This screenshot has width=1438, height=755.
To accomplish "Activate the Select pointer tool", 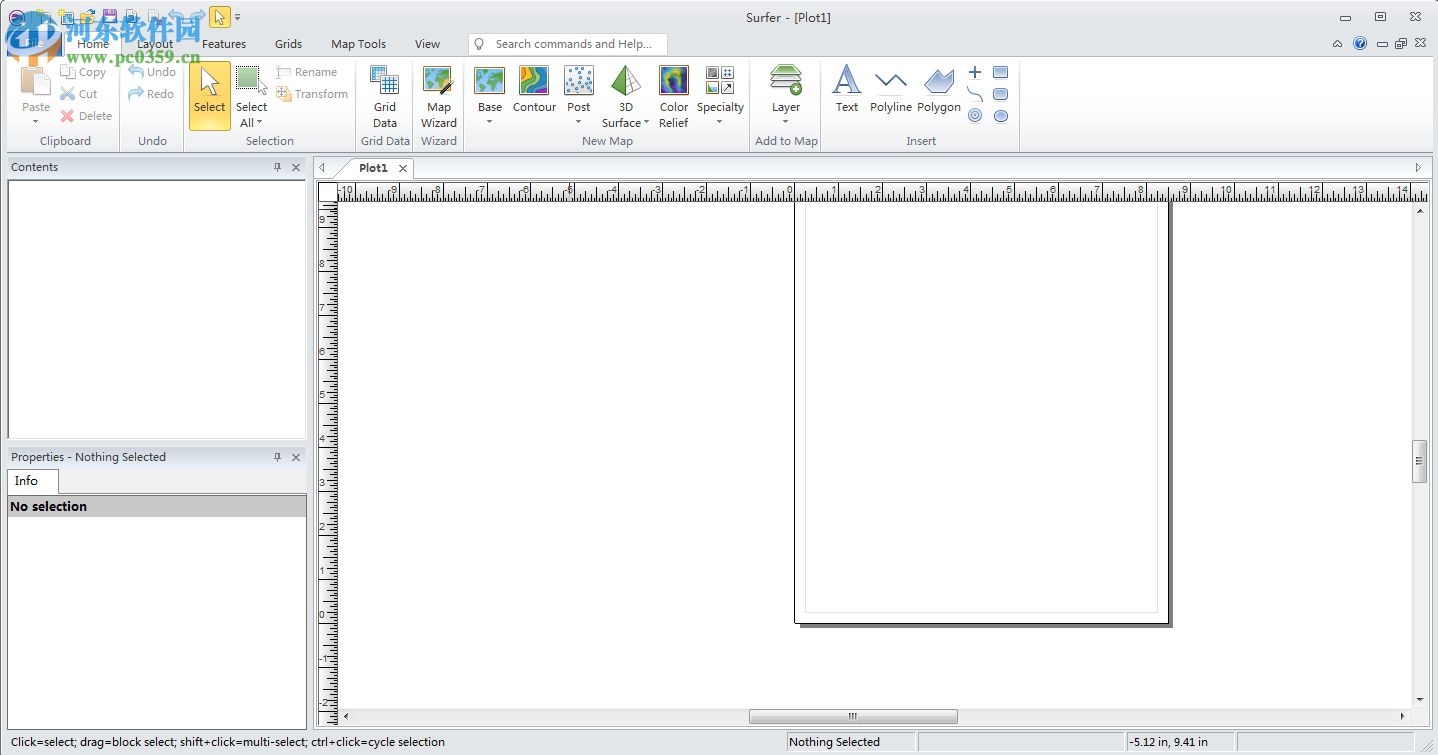I will (x=210, y=96).
